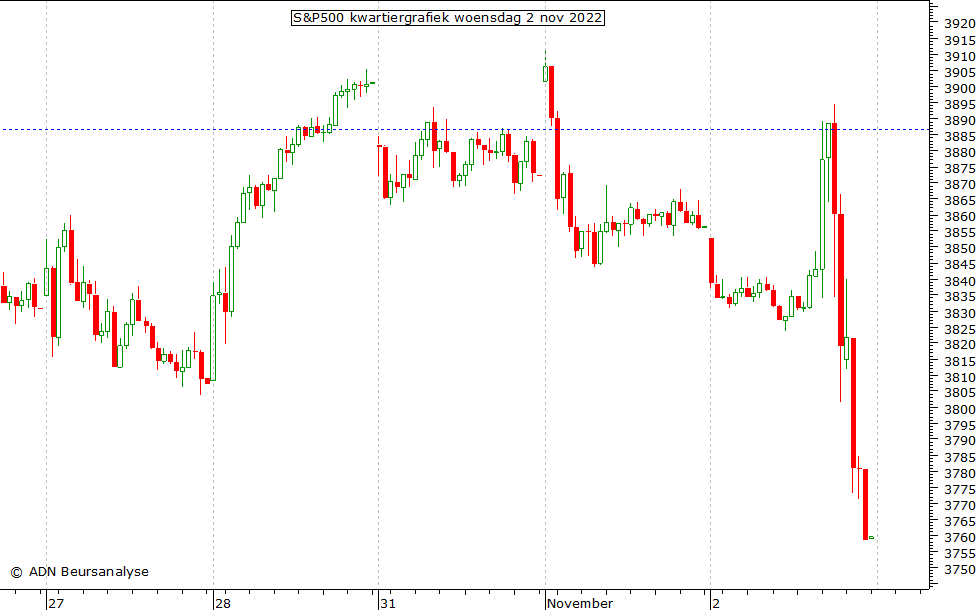Click the price label 3870
This screenshot has width=980, height=610.
(959, 184)
